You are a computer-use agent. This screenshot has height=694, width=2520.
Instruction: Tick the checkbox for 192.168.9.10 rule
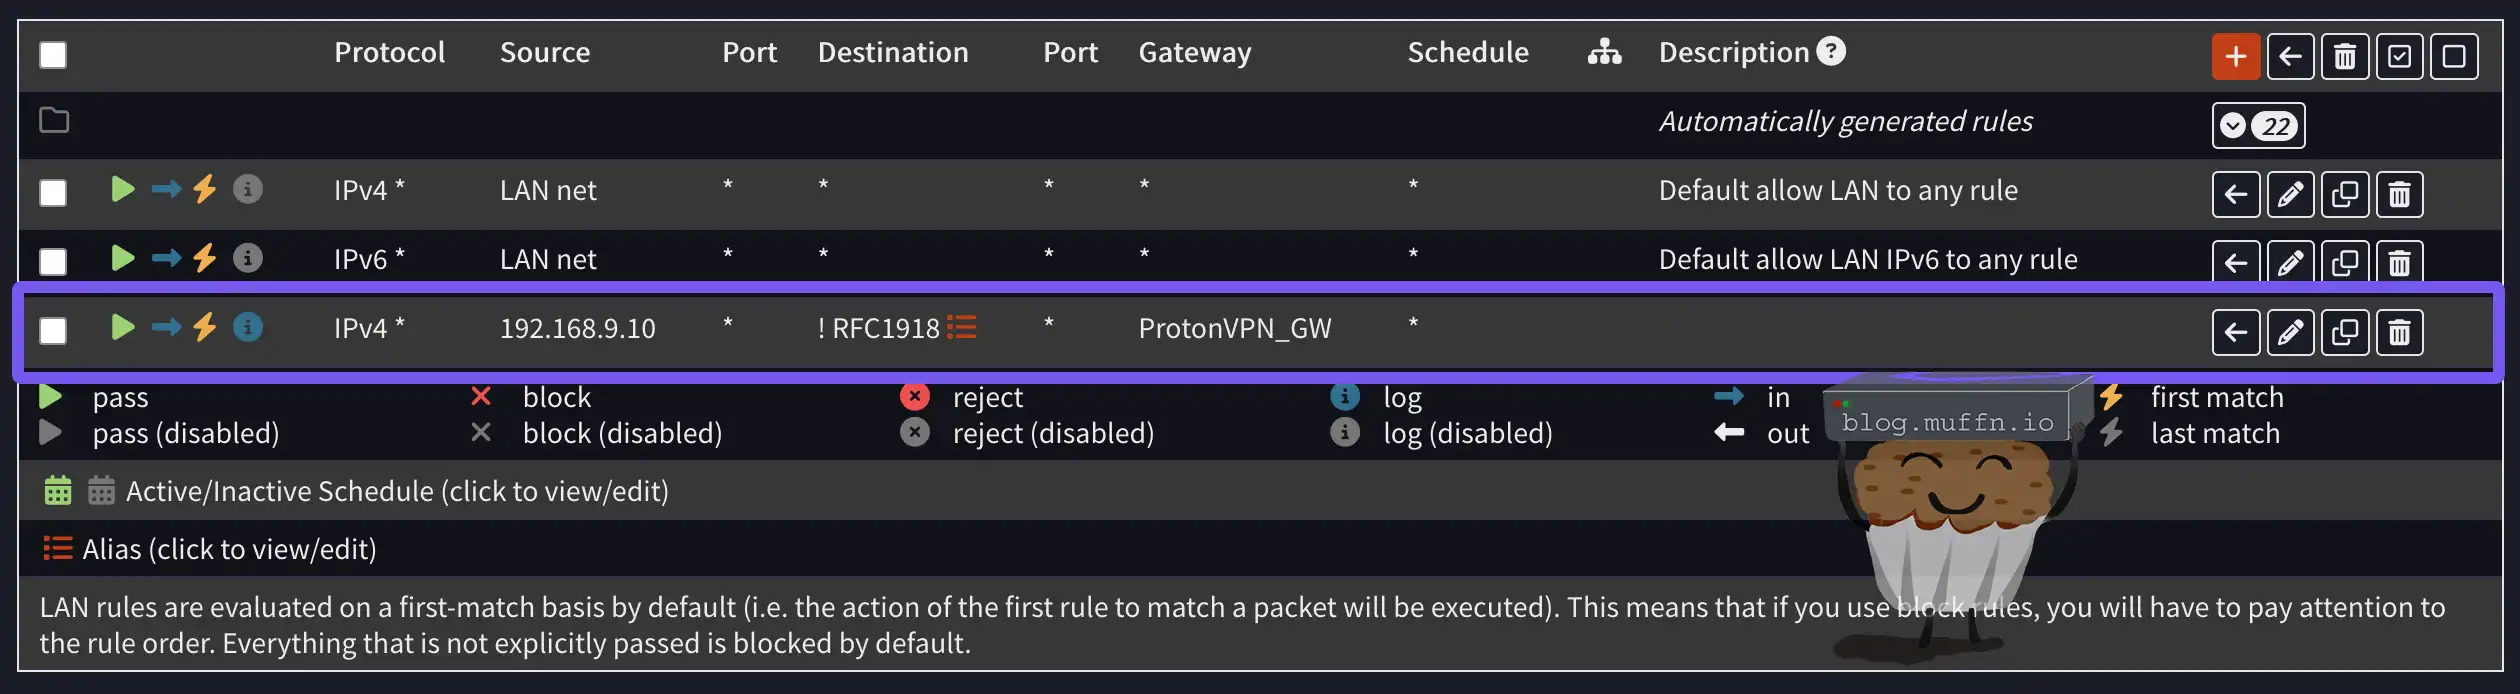pos(53,330)
